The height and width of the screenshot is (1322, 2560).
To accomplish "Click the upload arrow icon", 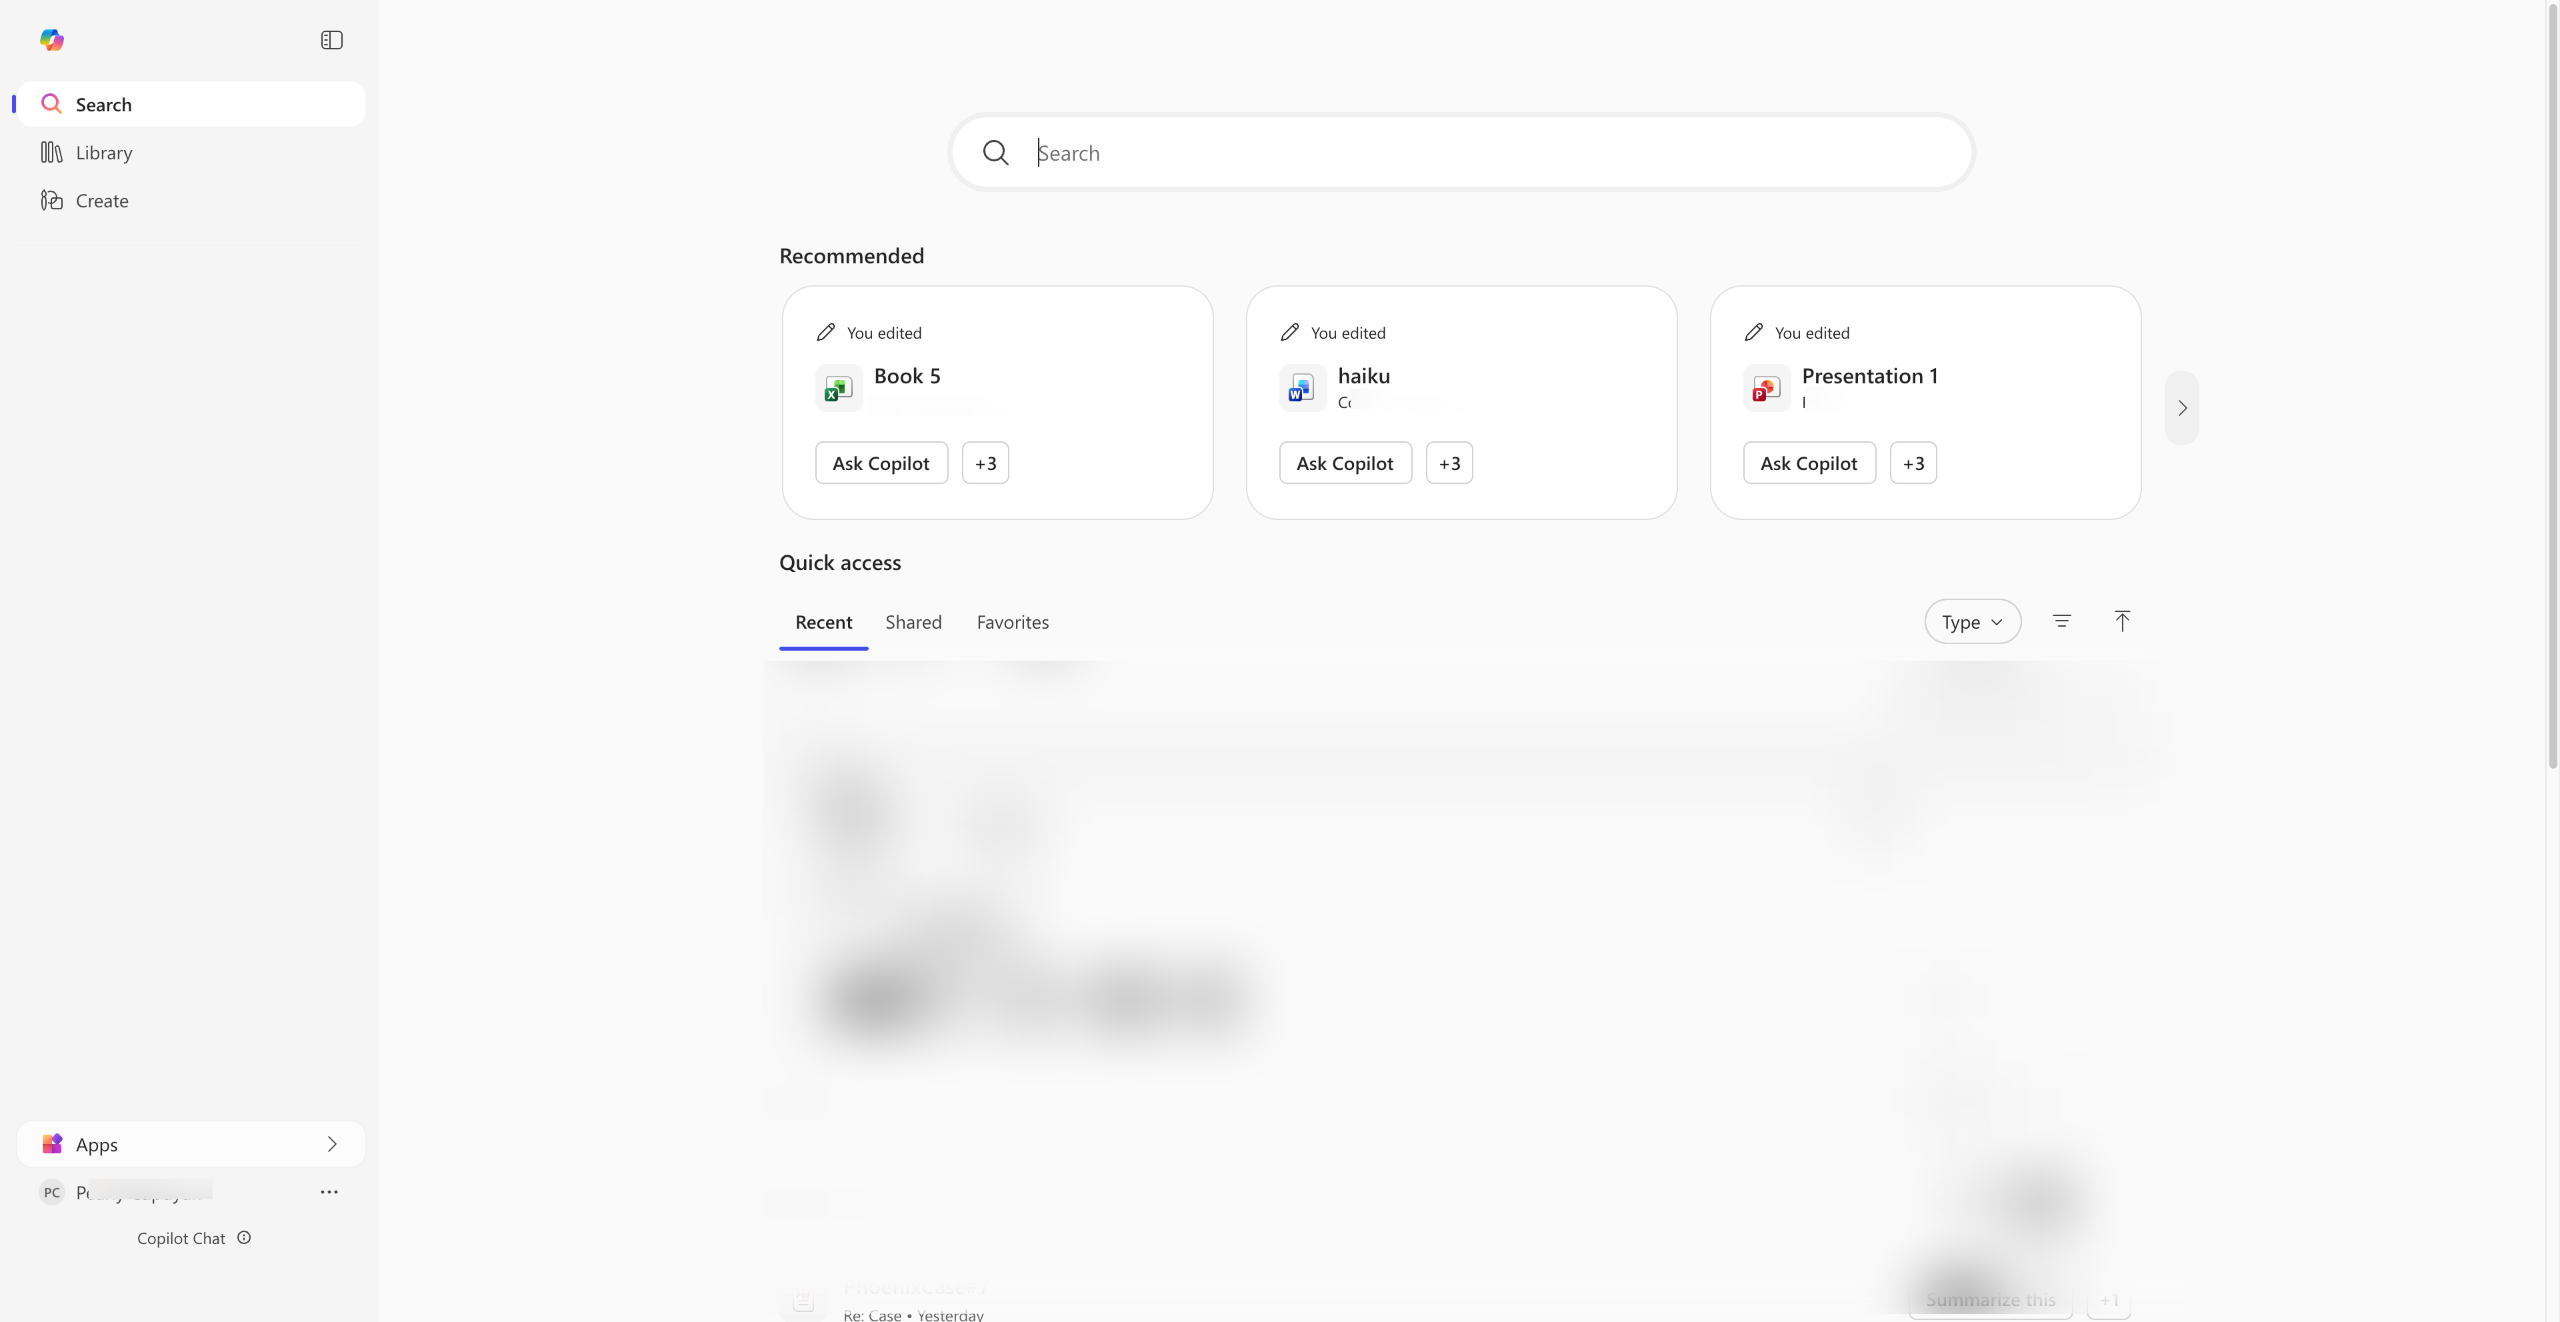I will click(x=2122, y=622).
